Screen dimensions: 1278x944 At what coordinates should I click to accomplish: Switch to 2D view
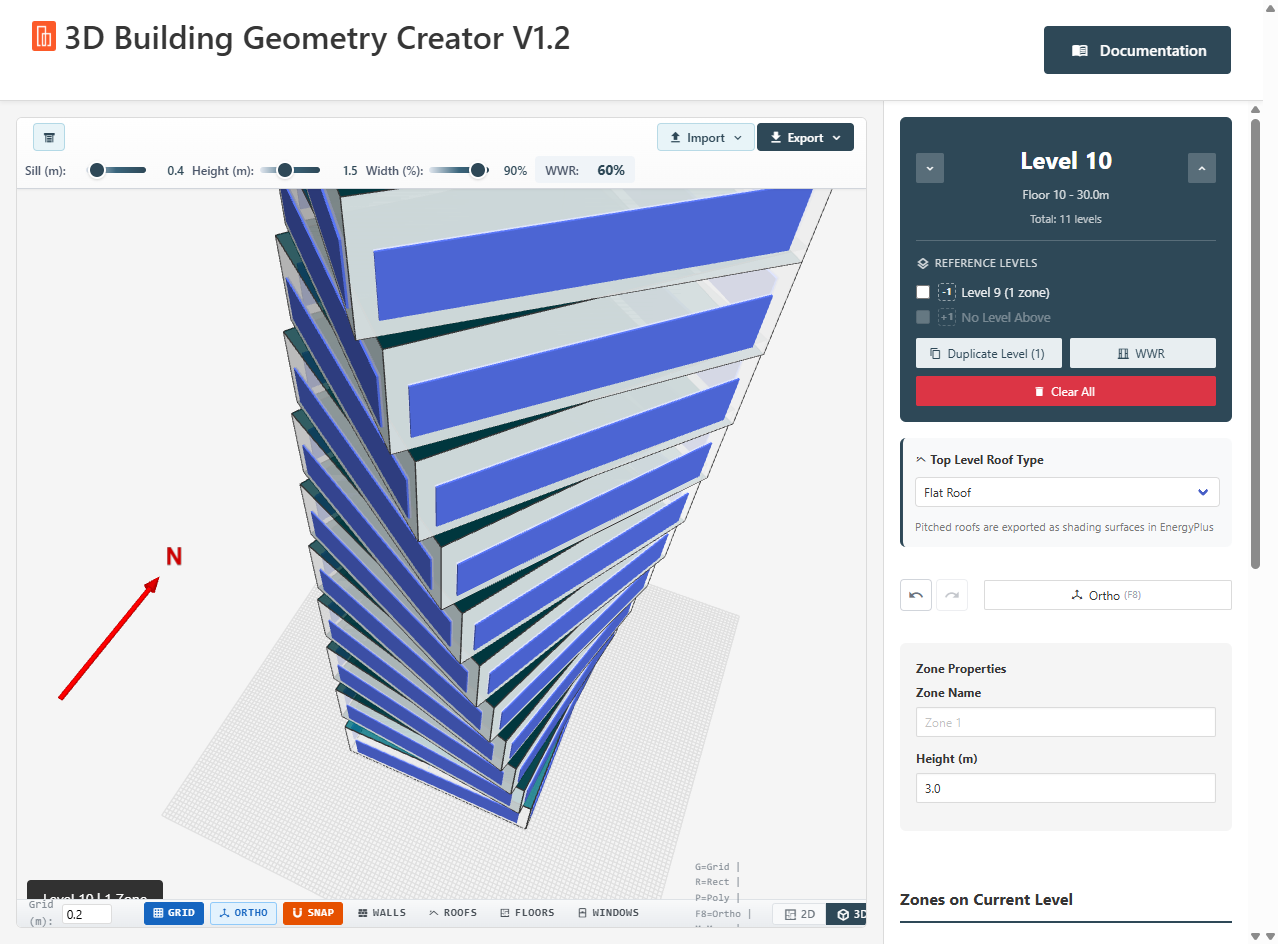pyautogui.click(x=798, y=914)
